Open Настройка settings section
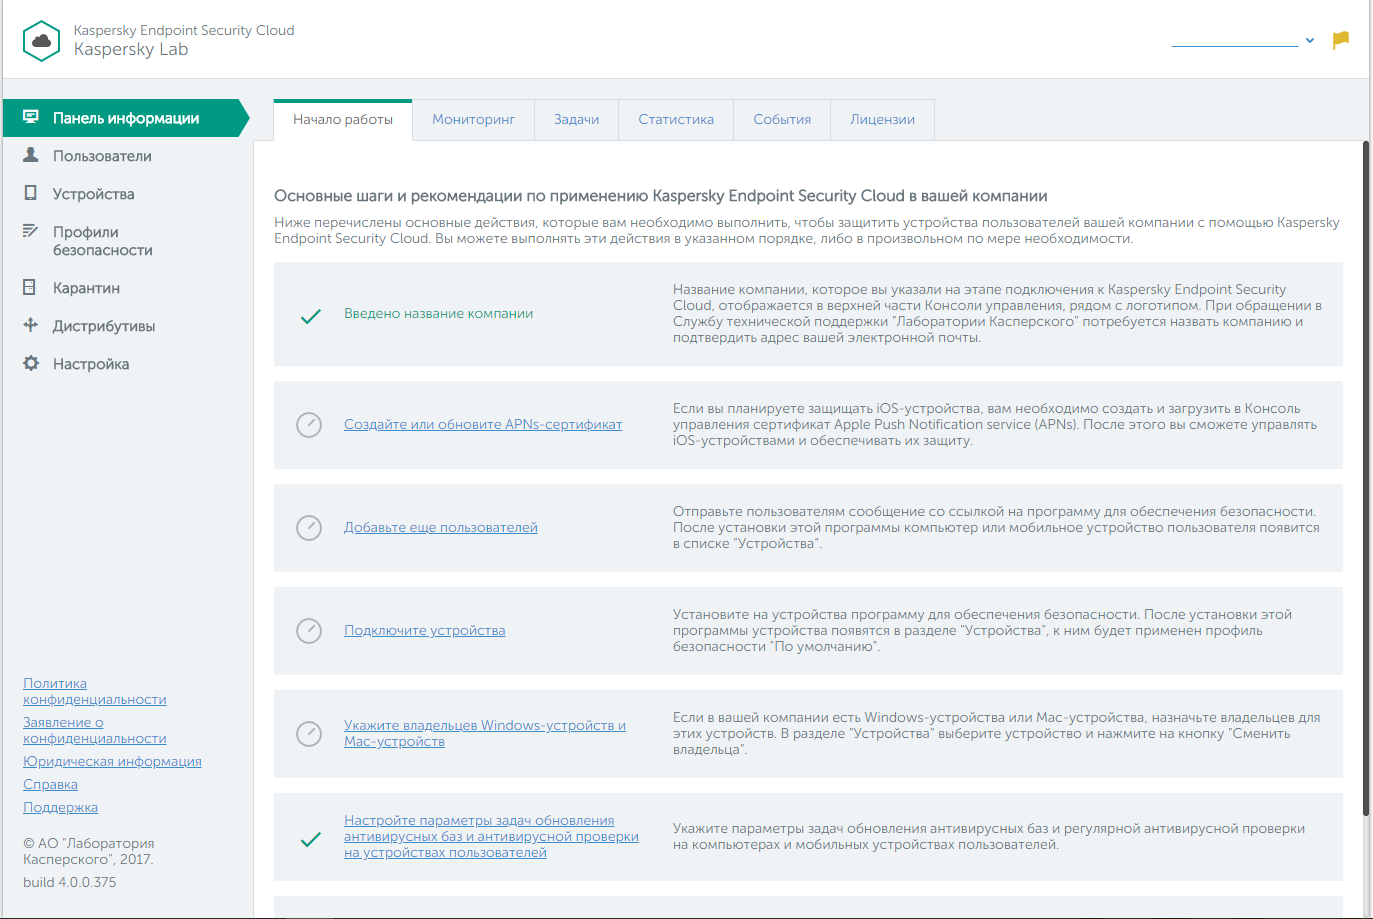 [91, 364]
